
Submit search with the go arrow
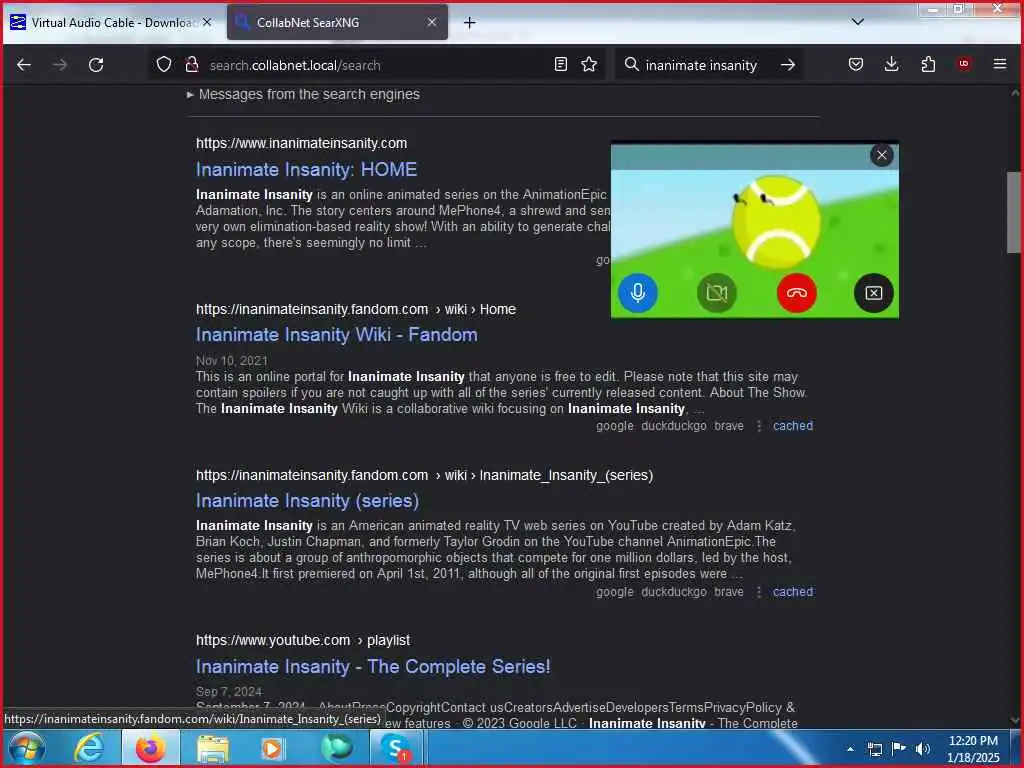[x=788, y=65]
